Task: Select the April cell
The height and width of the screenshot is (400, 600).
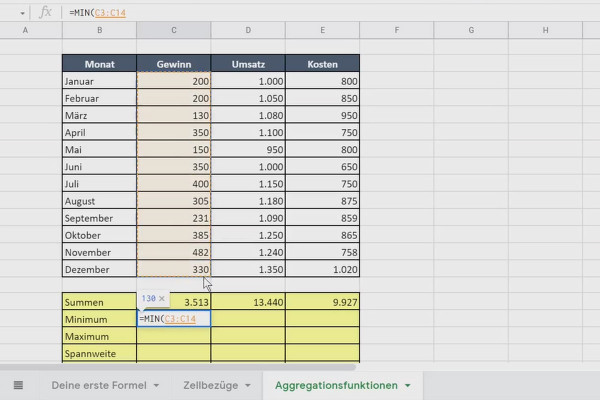Action: click(99, 132)
